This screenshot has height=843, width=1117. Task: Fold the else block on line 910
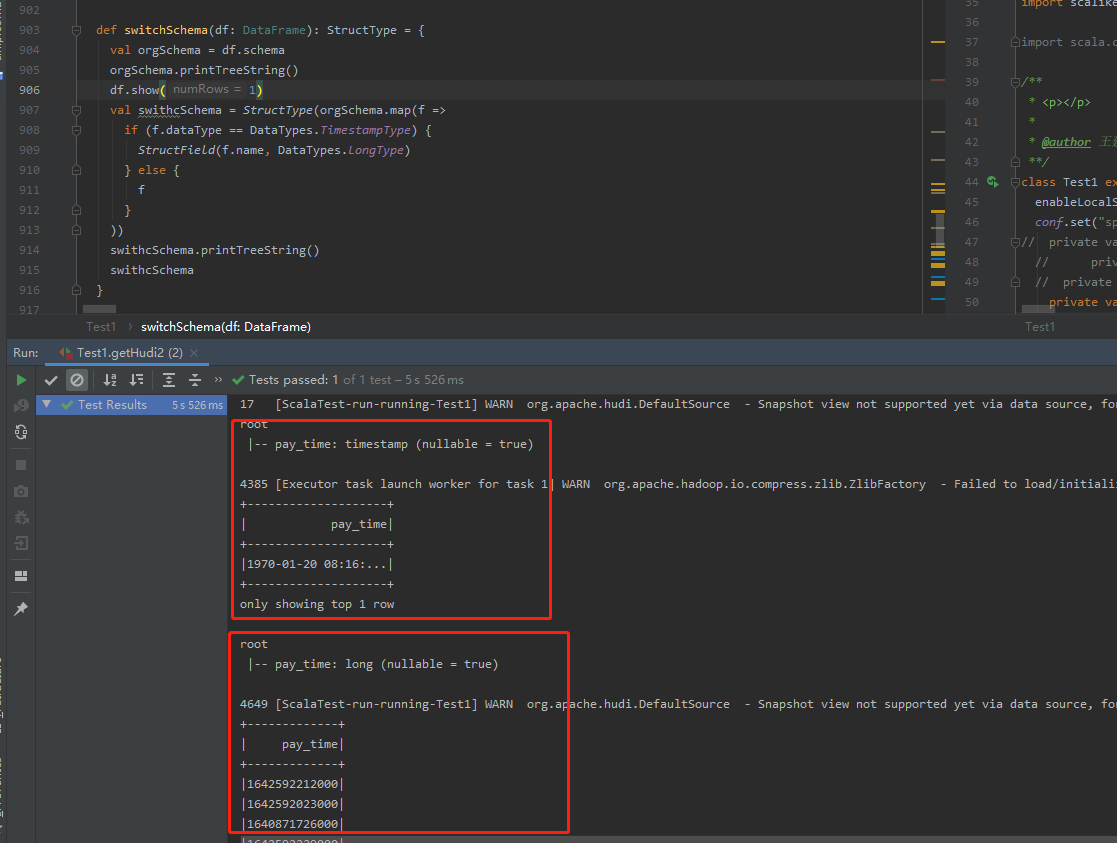pyautogui.click(x=76, y=170)
